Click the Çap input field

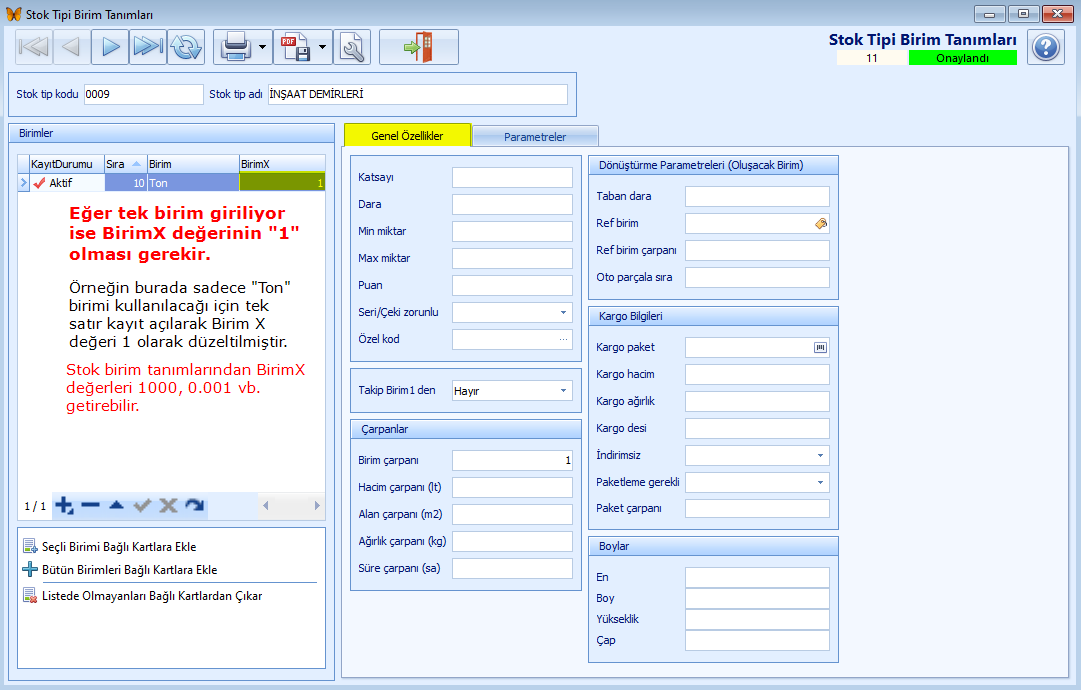point(757,640)
